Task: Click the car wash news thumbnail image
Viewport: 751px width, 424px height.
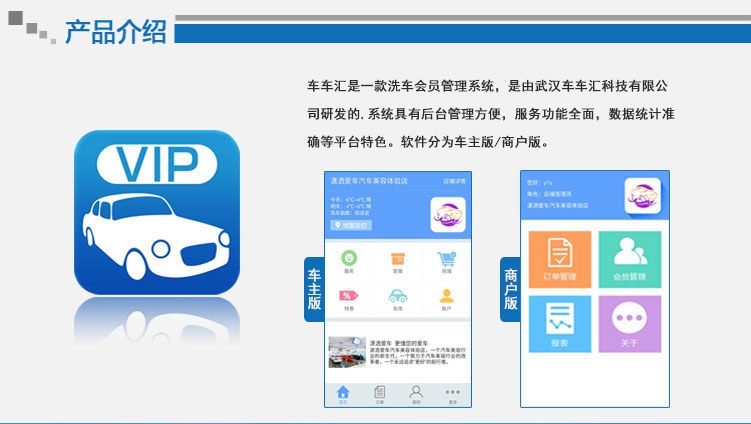Action: click(347, 352)
